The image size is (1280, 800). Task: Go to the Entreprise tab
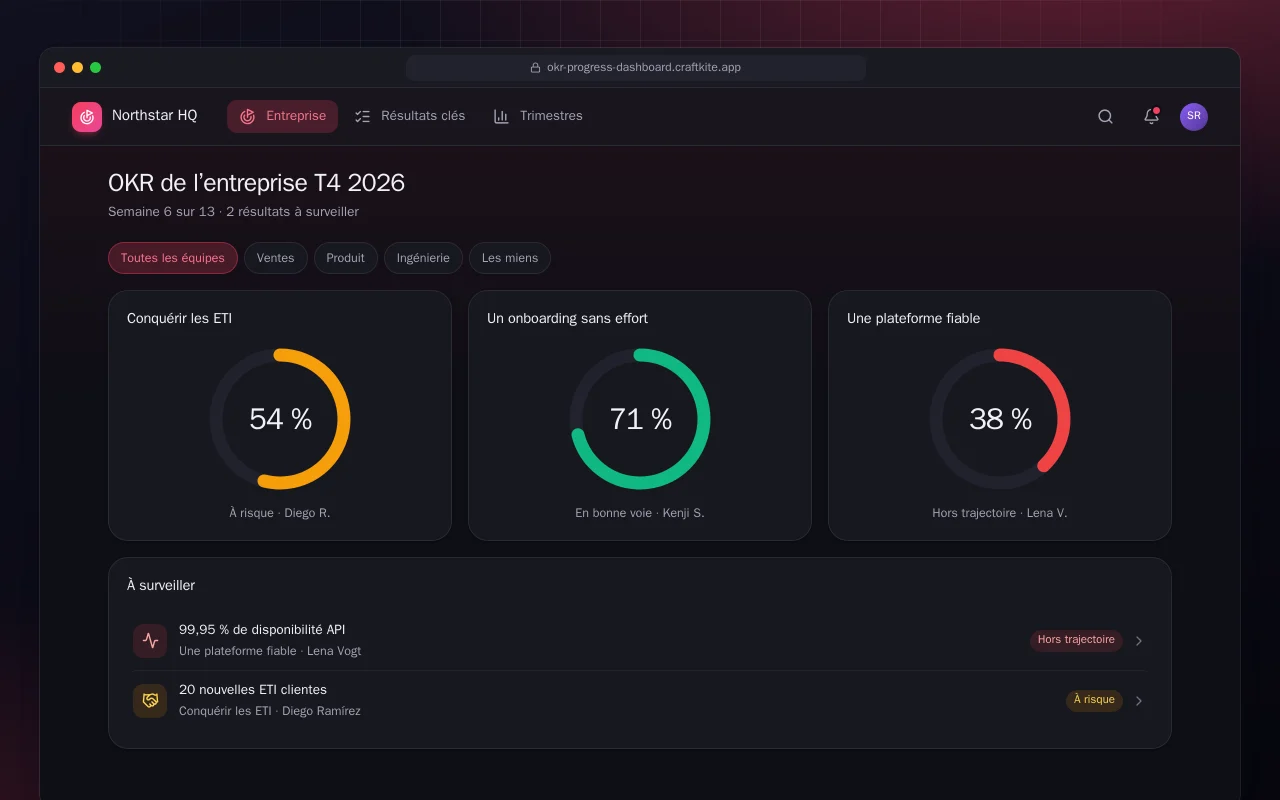[x=282, y=116]
